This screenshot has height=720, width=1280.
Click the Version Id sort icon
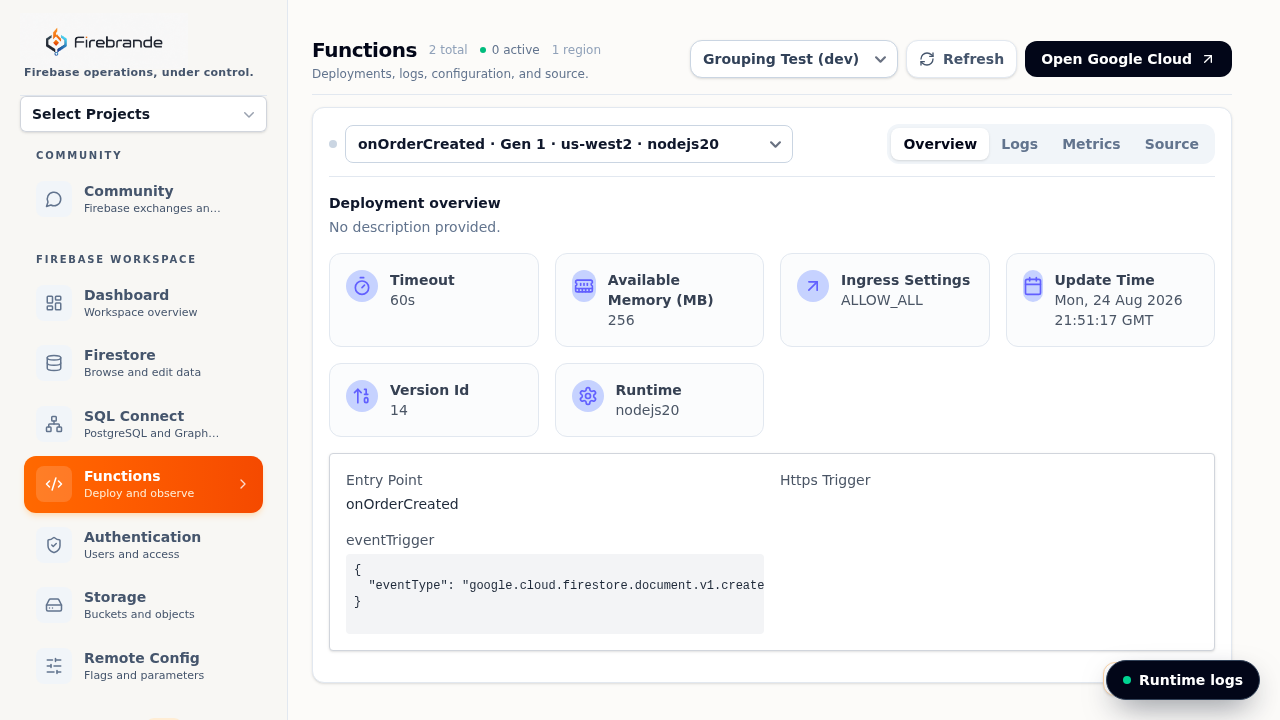pyautogui.click(x=362, y=396)
